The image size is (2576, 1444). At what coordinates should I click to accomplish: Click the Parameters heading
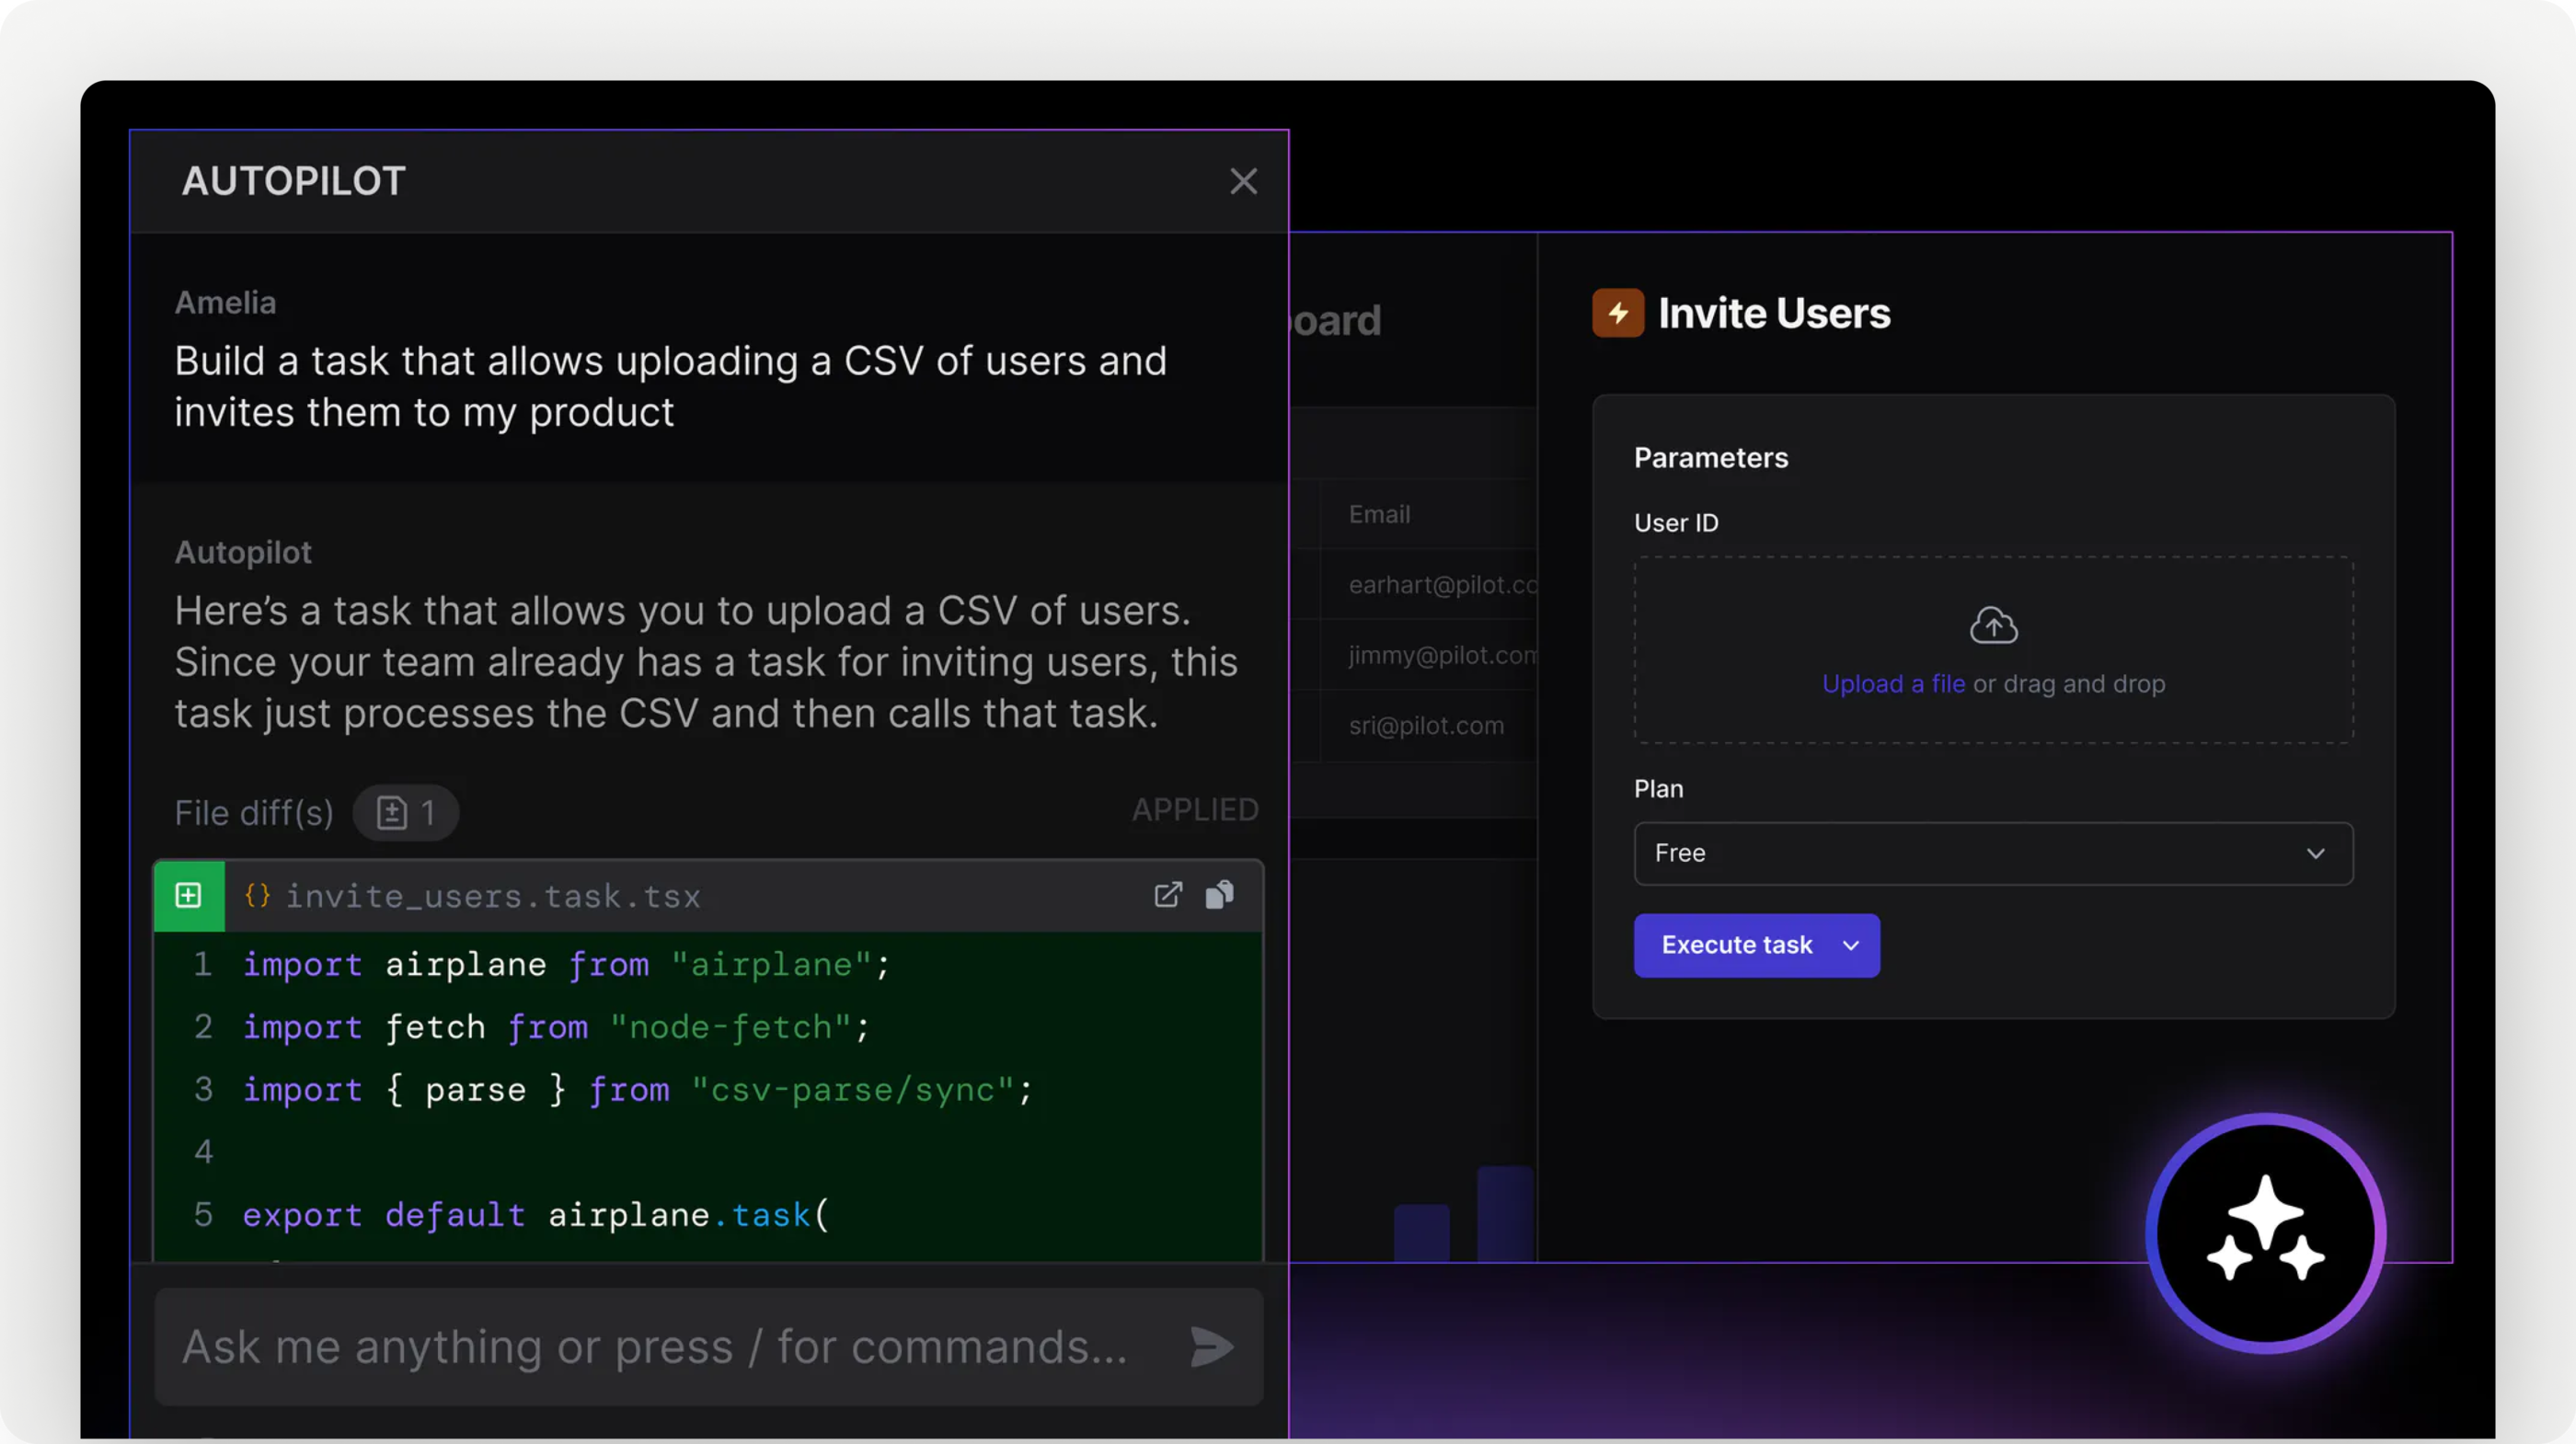point(1711,458)
